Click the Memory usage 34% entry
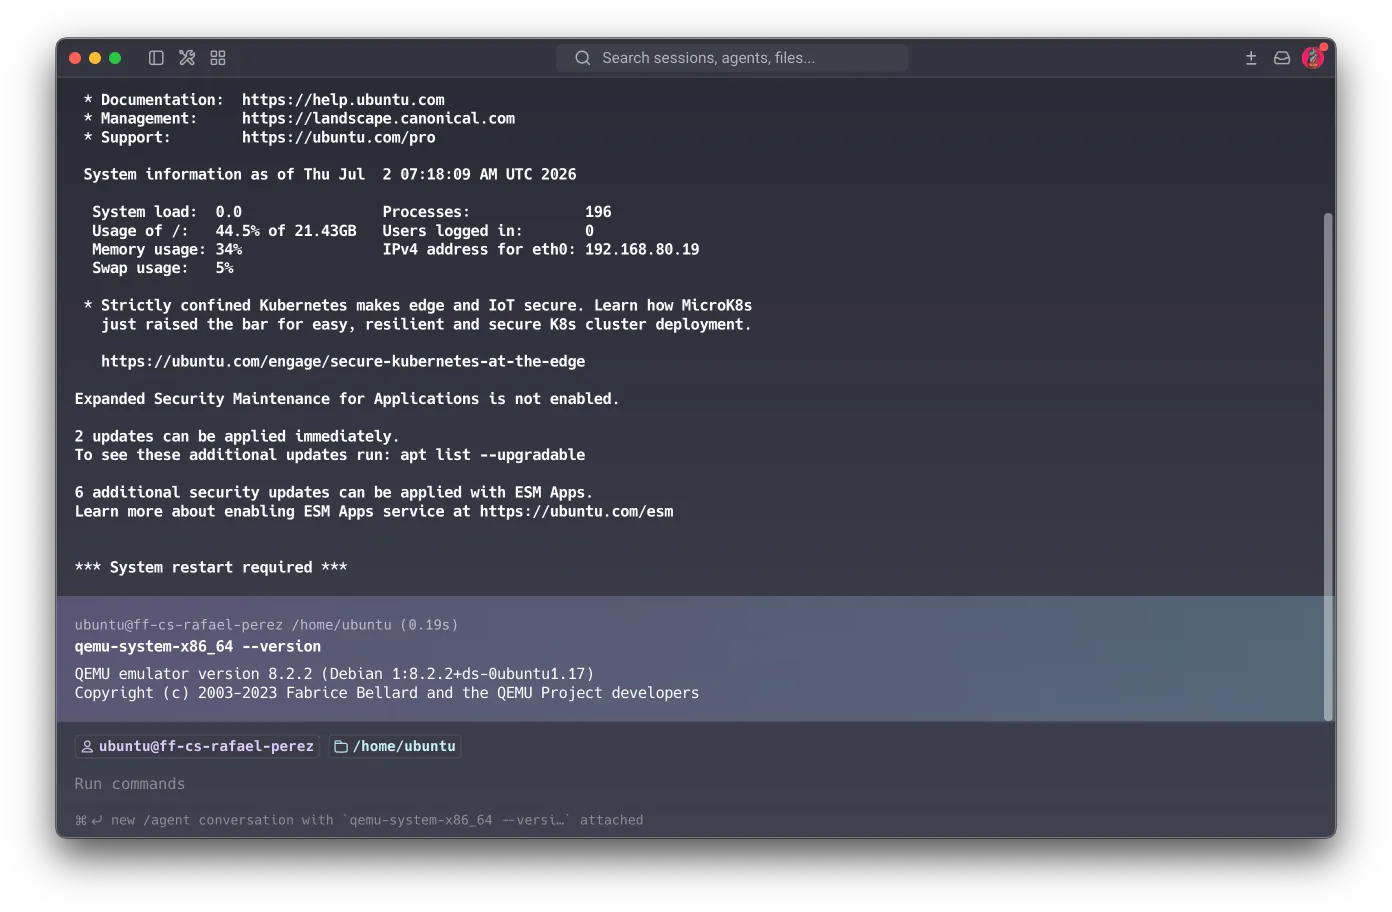Screen dimensions: 1392x912 click(x=167, y=249)
